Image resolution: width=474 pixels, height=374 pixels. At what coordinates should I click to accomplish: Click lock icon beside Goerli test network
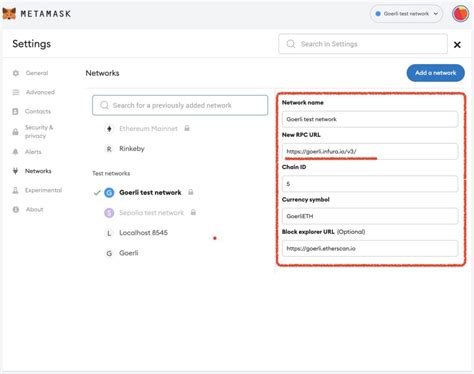[x=191, y=192]
